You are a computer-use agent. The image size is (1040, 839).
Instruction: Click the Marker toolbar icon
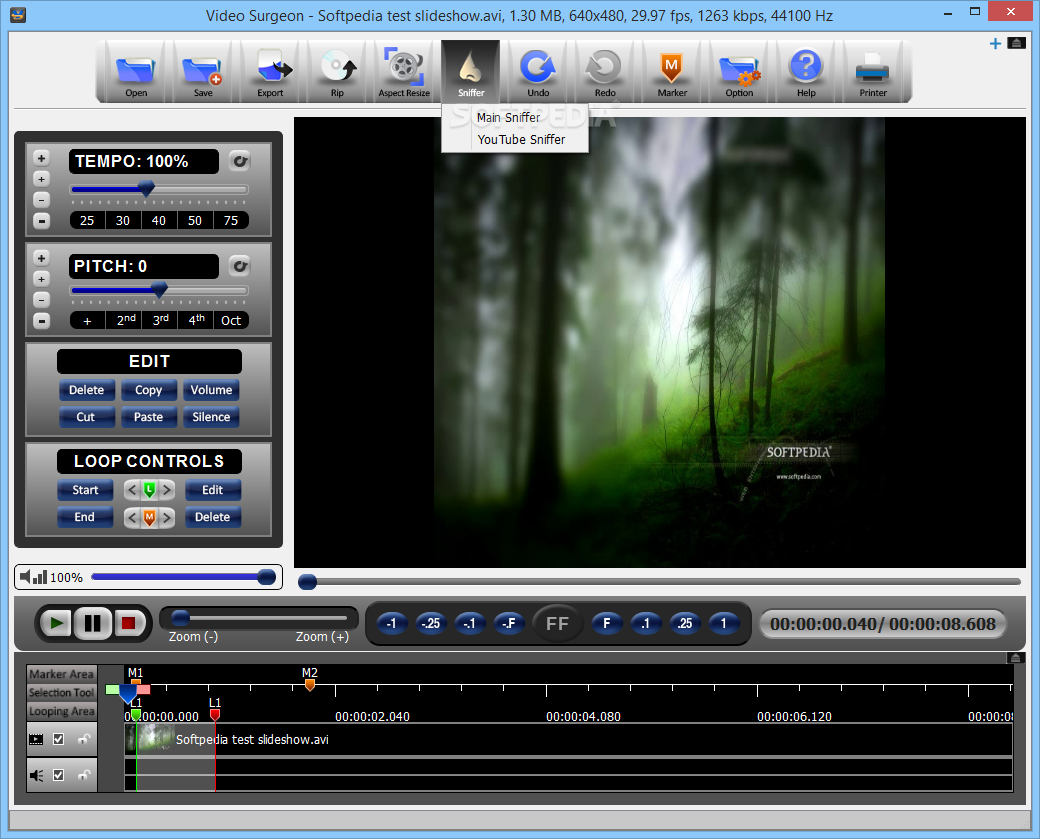672,72
